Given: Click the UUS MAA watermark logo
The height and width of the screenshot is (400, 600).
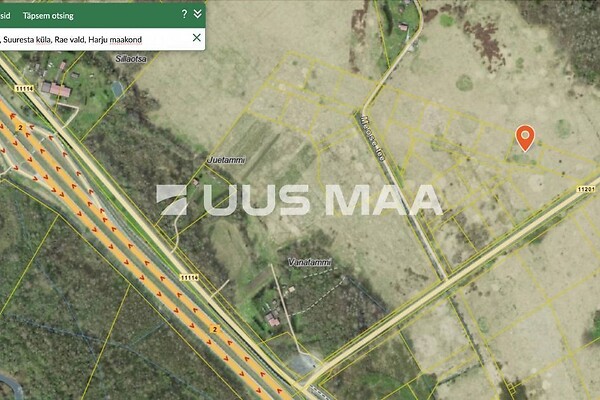Looking at the screenshot, I should point(300,200).
